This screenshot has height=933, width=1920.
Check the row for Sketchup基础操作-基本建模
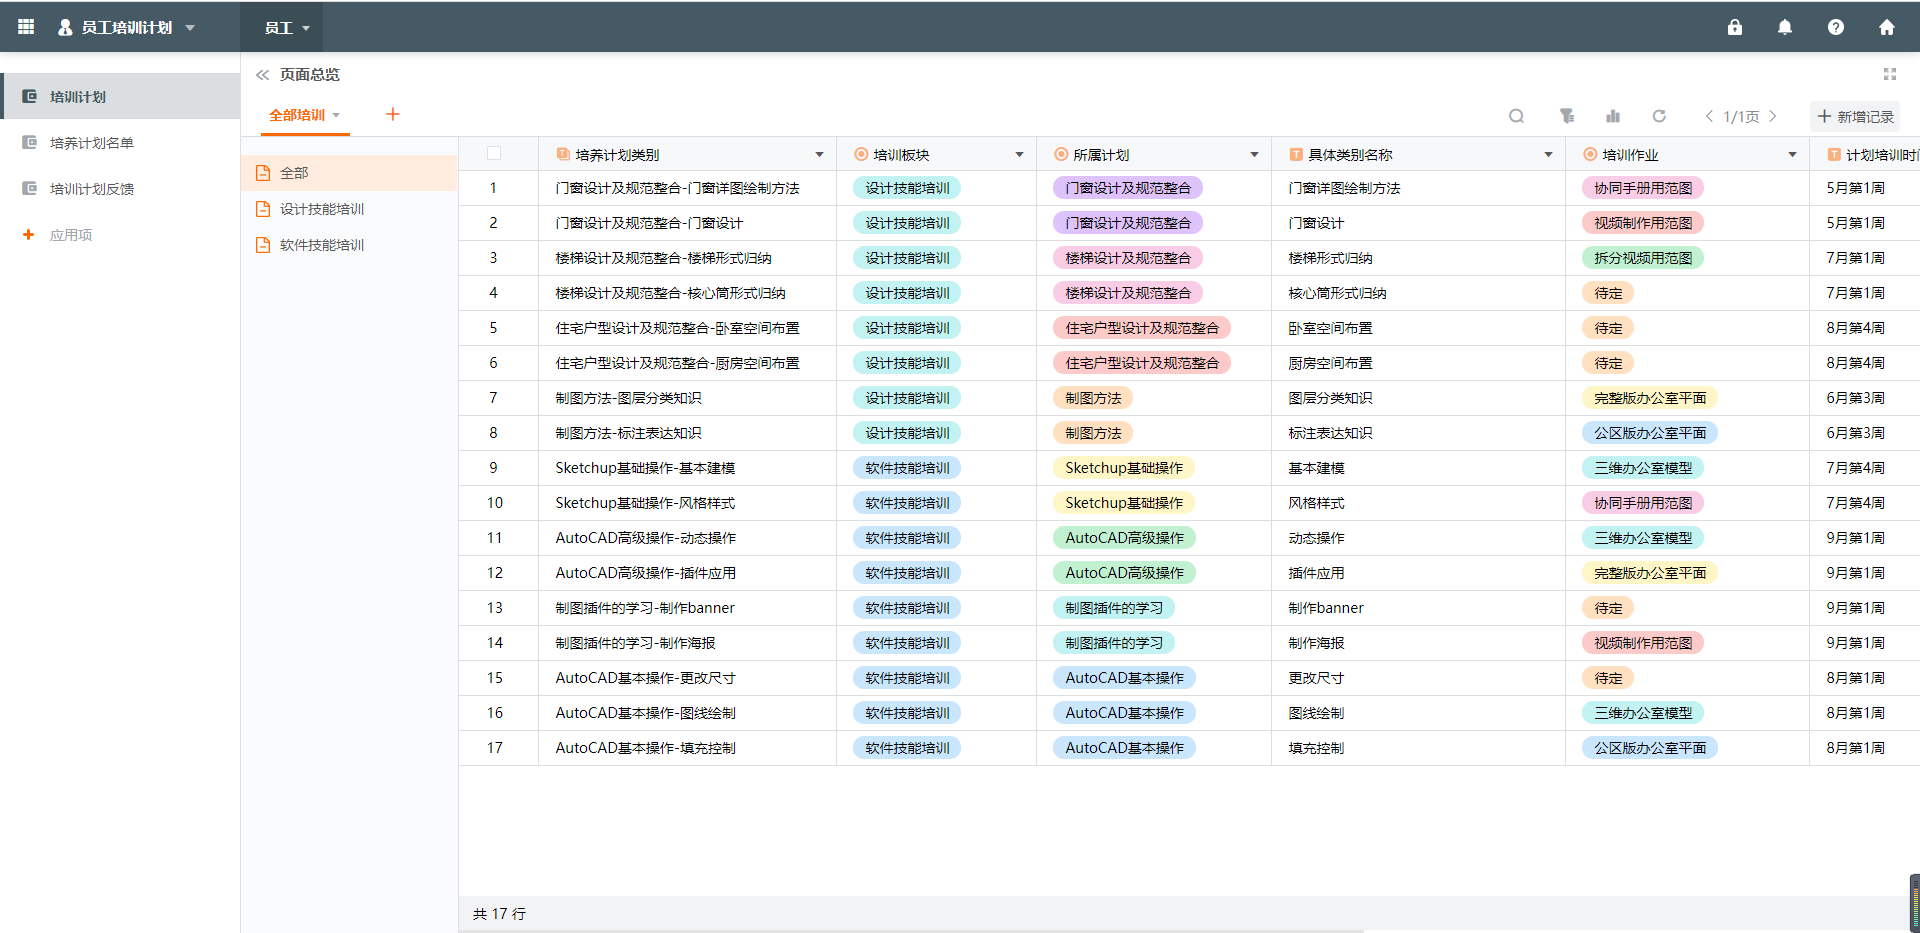(494, 467)
